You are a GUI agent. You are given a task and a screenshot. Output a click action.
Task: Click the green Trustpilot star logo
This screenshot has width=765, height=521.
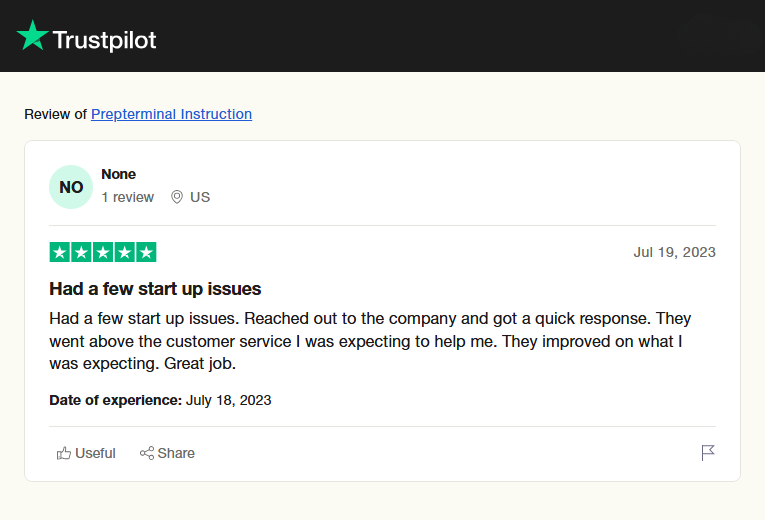32,36
